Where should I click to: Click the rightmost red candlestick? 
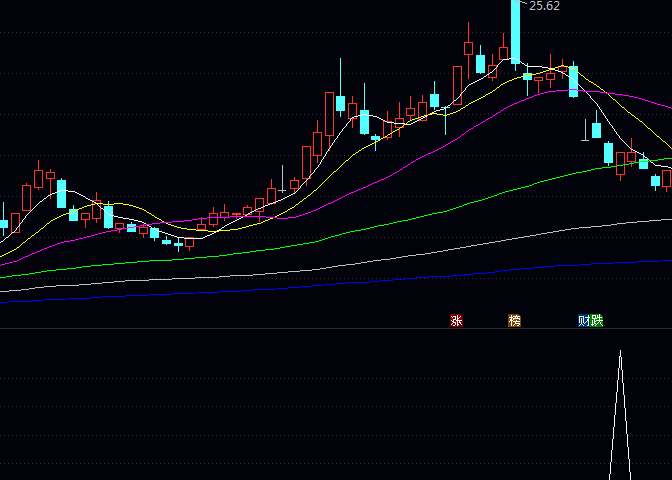point(667,178)
